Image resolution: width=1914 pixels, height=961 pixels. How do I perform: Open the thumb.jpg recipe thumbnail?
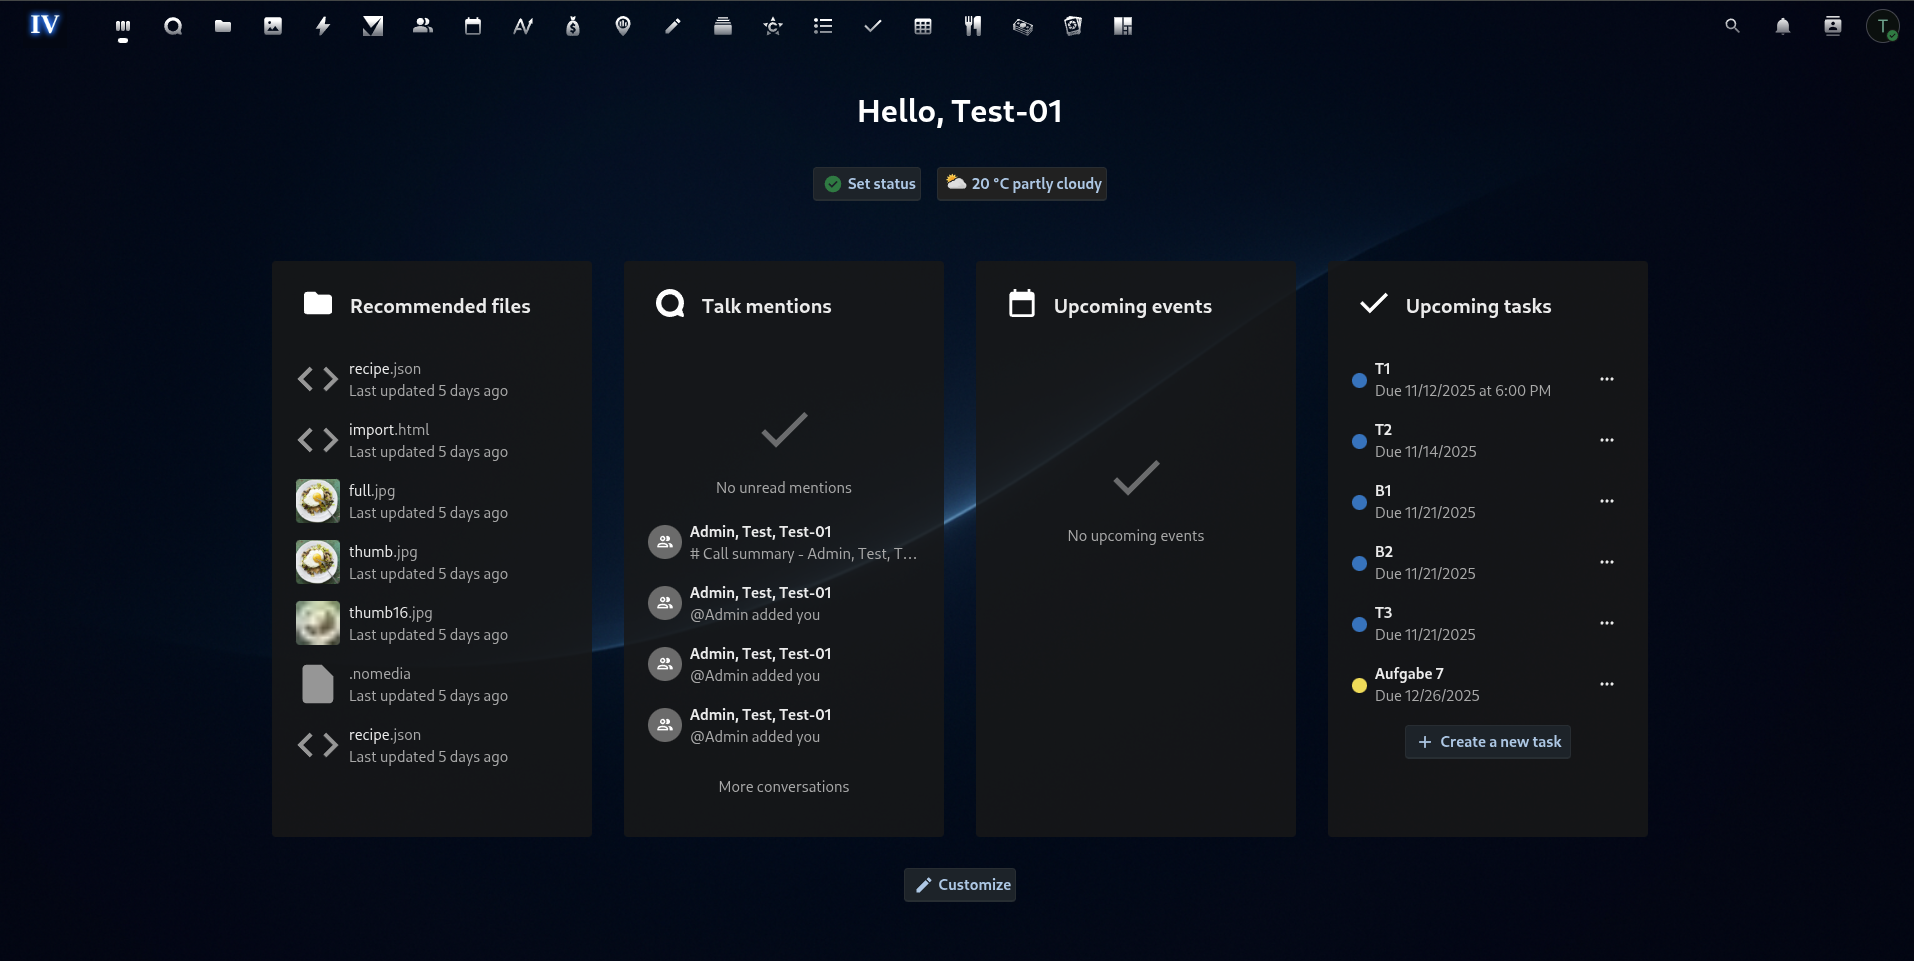pos(317,562)
